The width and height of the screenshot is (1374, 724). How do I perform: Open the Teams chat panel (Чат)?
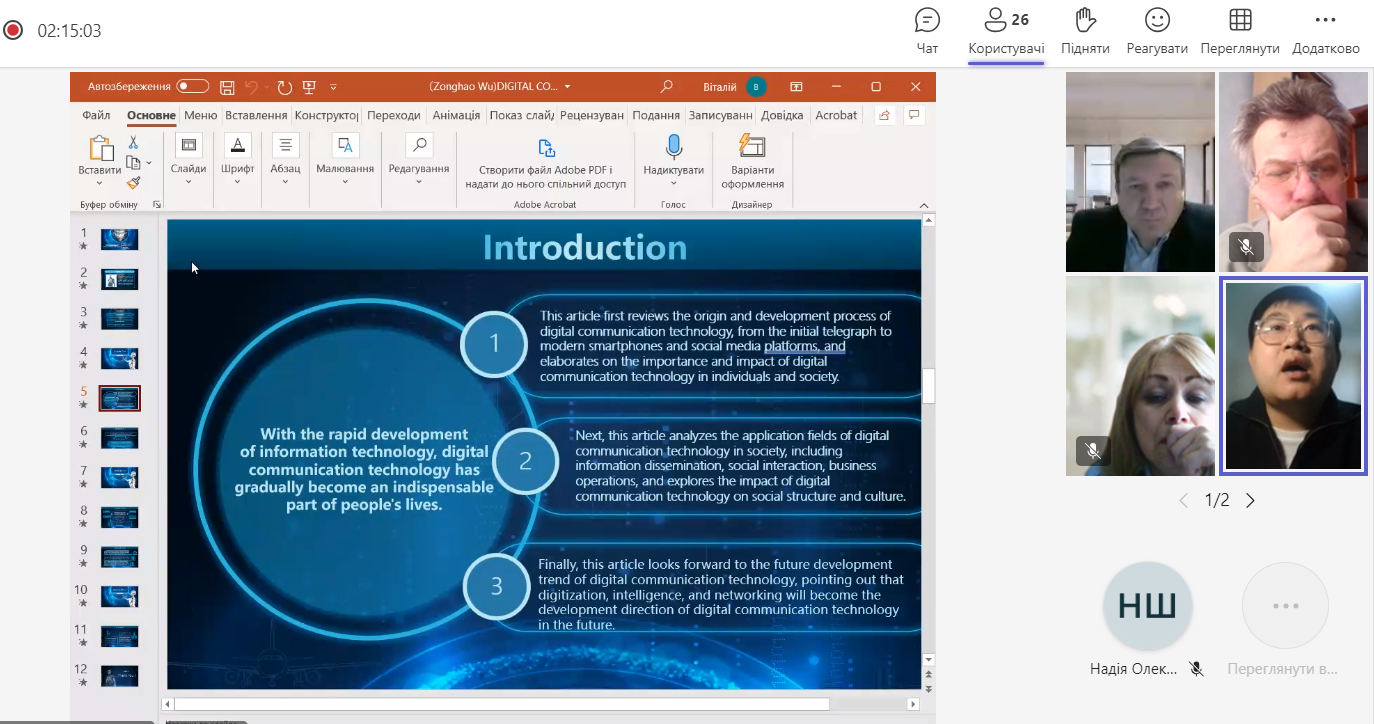927,30
